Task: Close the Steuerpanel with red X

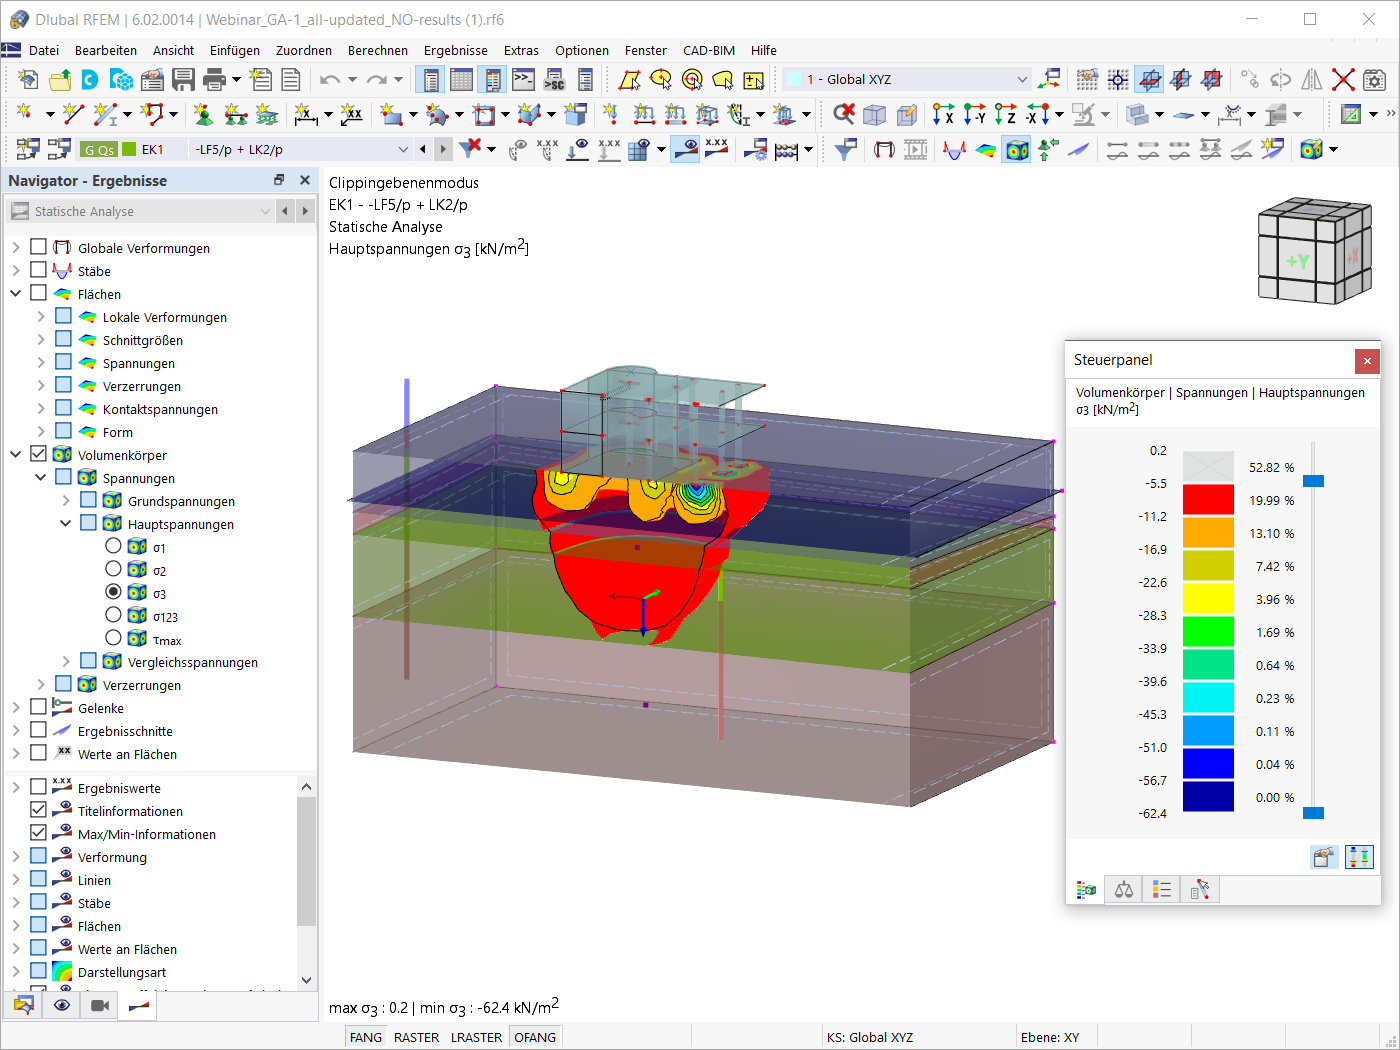Action: [x=1367, y=360]
